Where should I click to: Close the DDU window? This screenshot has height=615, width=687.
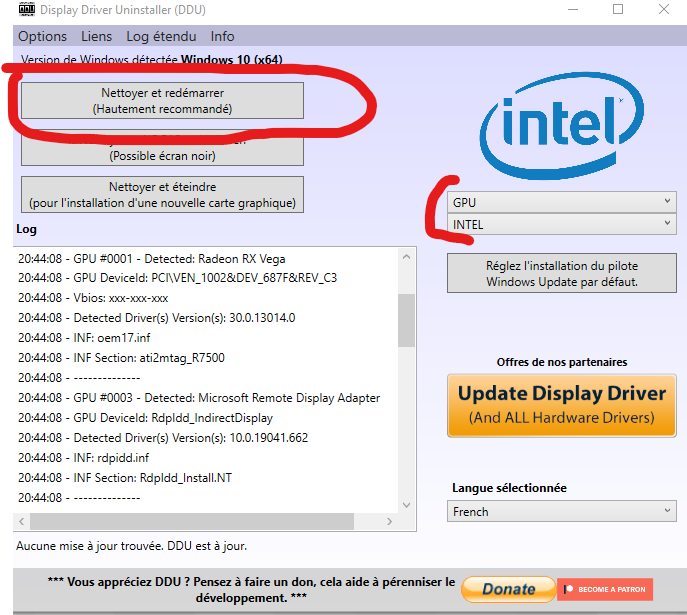664,9
